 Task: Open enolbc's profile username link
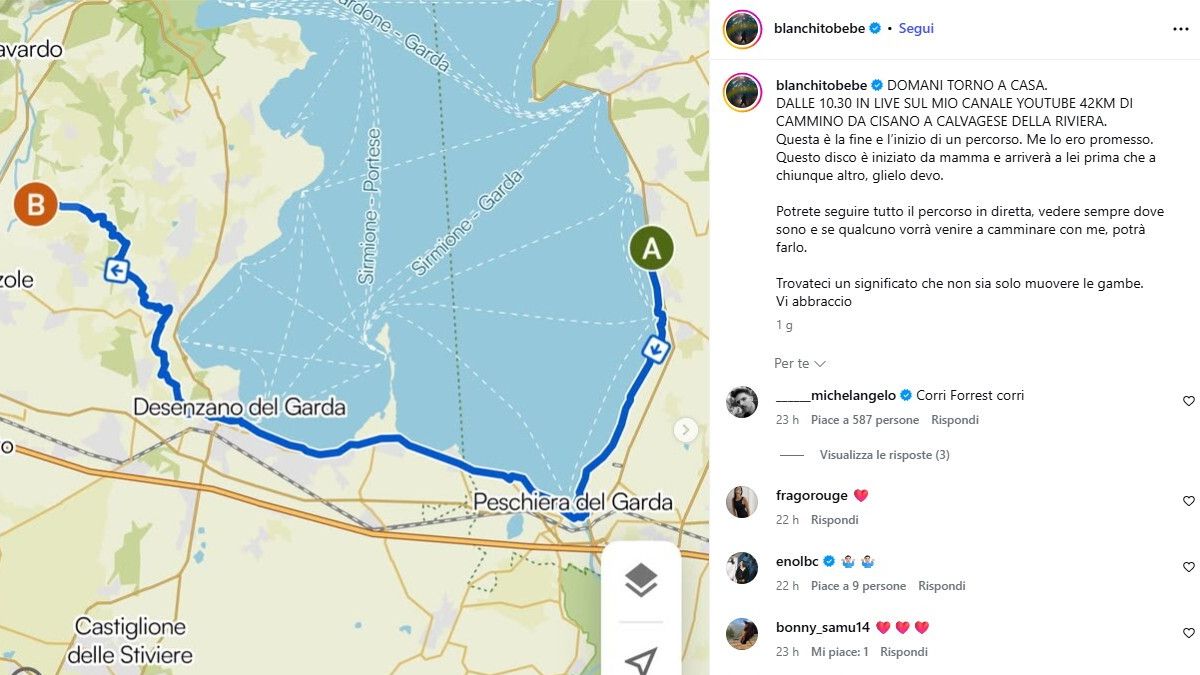coord(798,561)
